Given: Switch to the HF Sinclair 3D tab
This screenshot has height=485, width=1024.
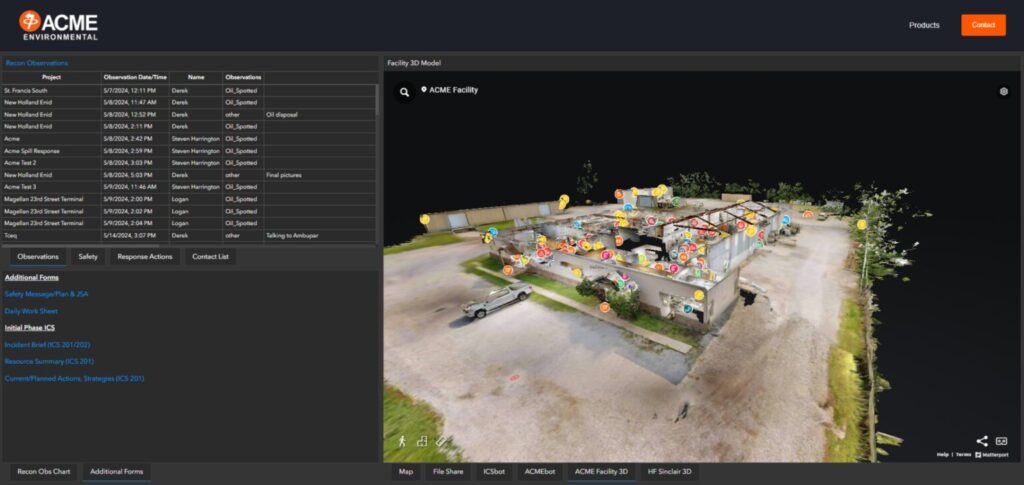Looking at the screenshot, I should [669, 471].
